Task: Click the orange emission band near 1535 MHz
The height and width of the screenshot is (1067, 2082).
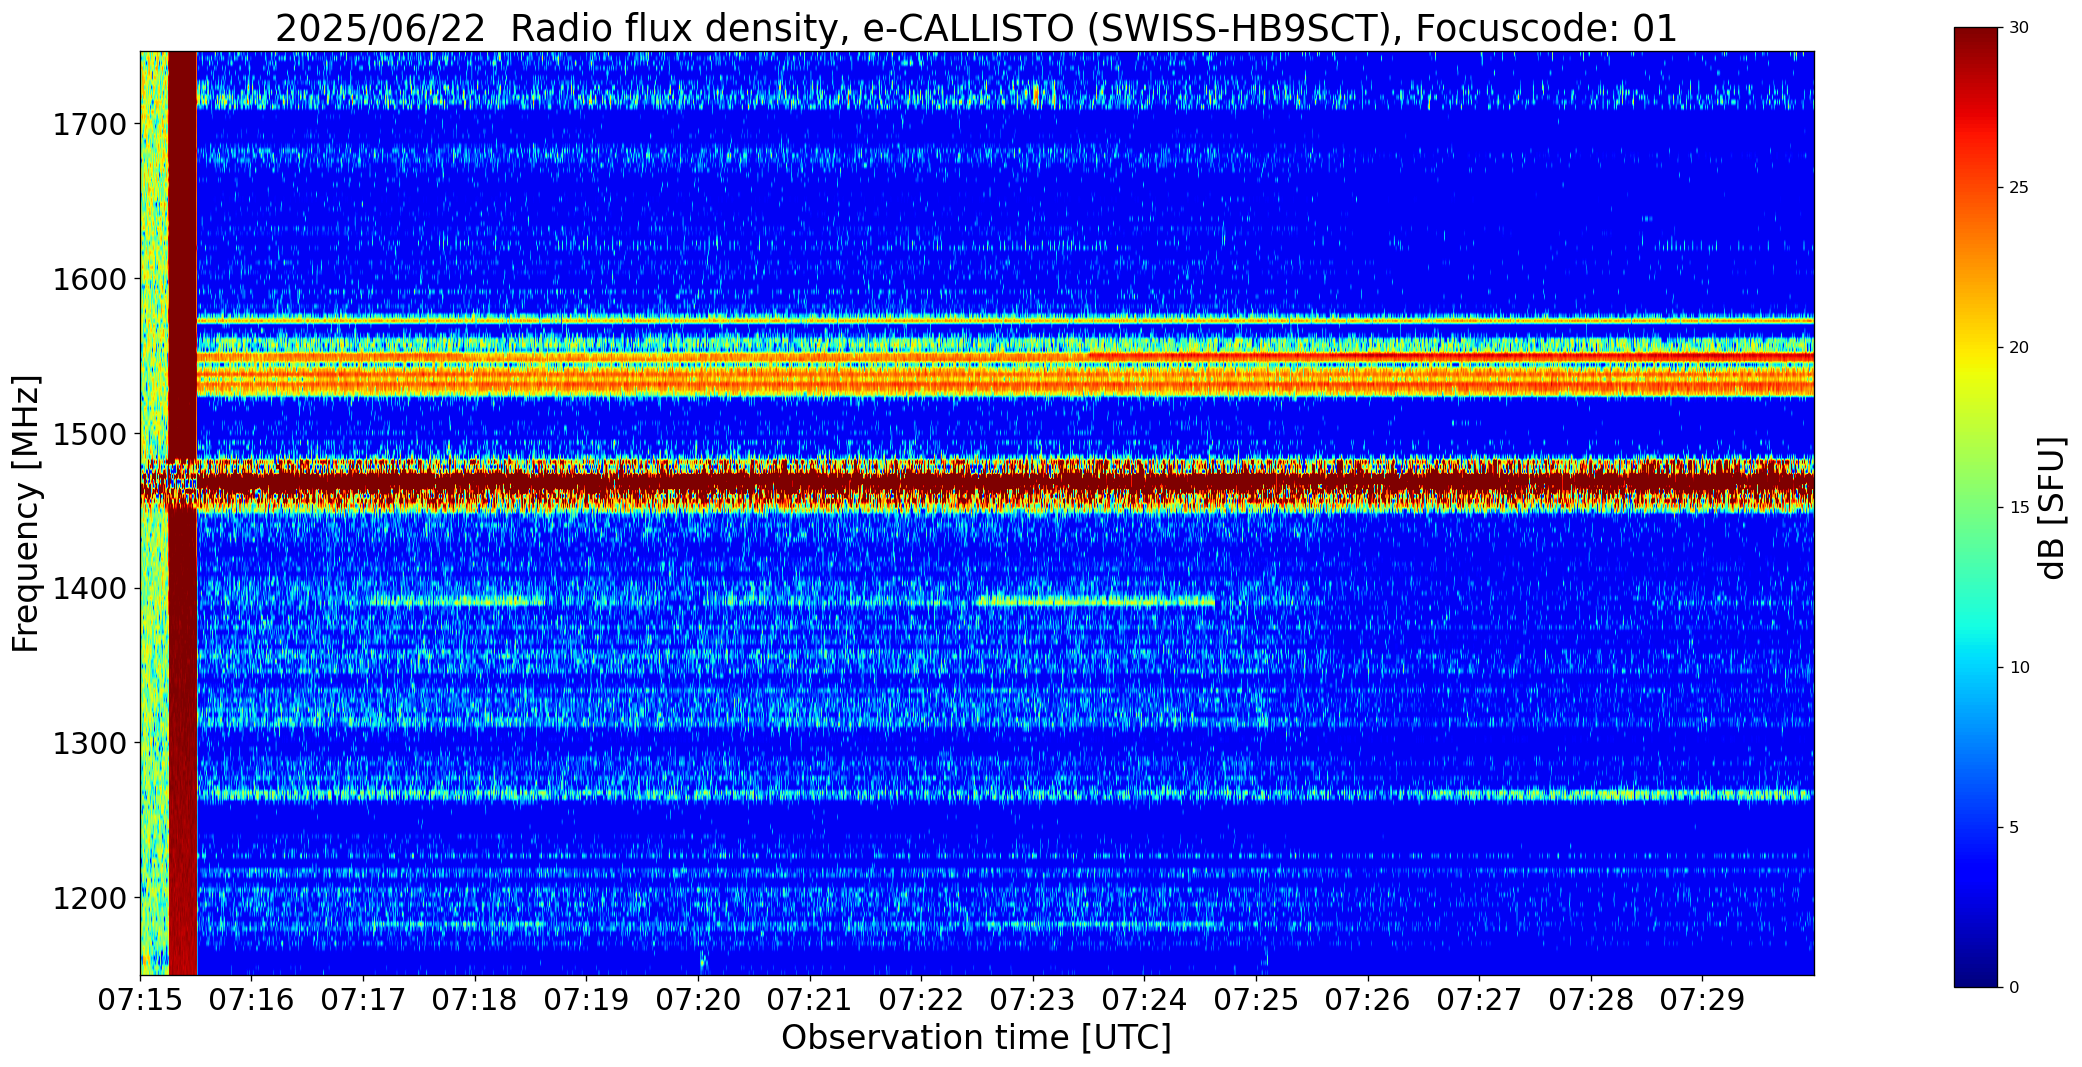Action: pos(1005,382)
